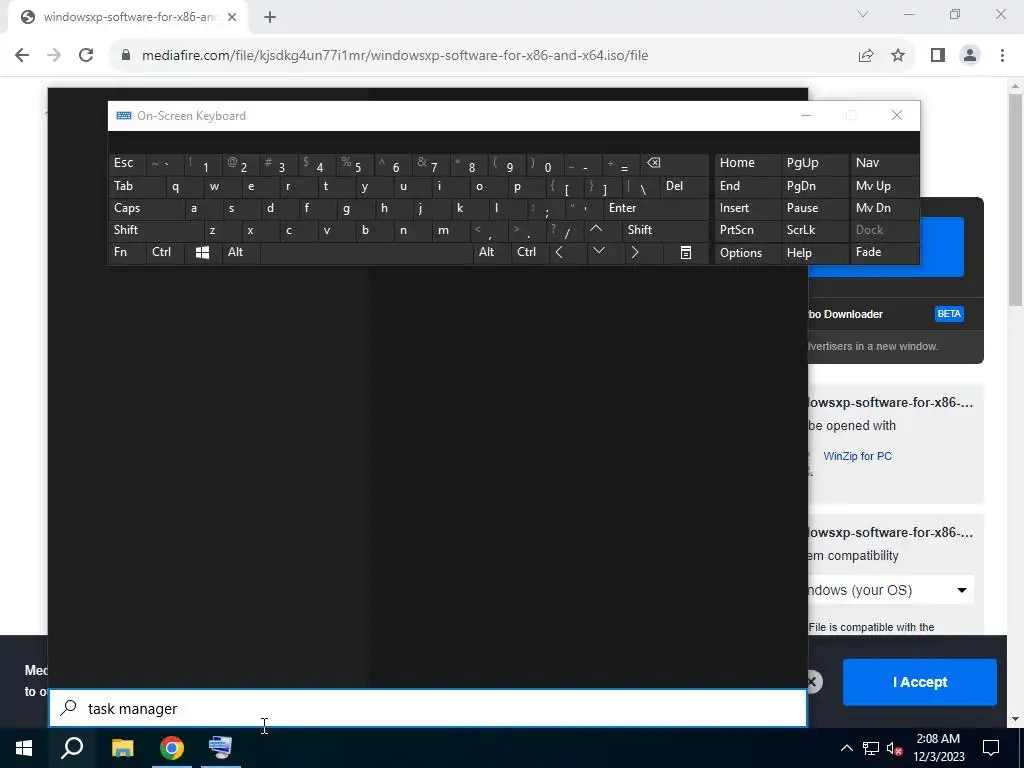The height and width of the screenshot is (768, 1024).
Task: Click the Chrome address bar URL
Action: point(394,55)
